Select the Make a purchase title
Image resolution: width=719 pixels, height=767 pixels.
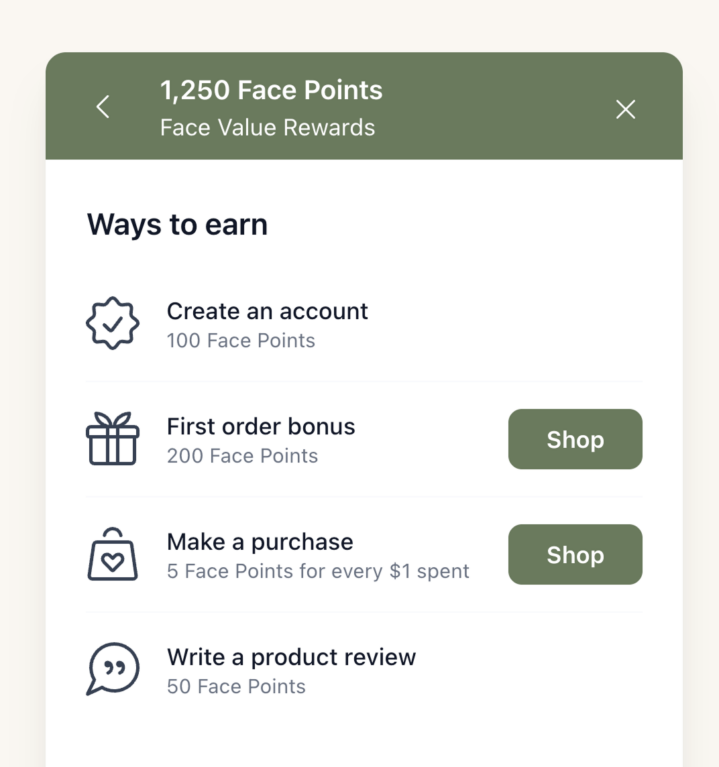259,542
